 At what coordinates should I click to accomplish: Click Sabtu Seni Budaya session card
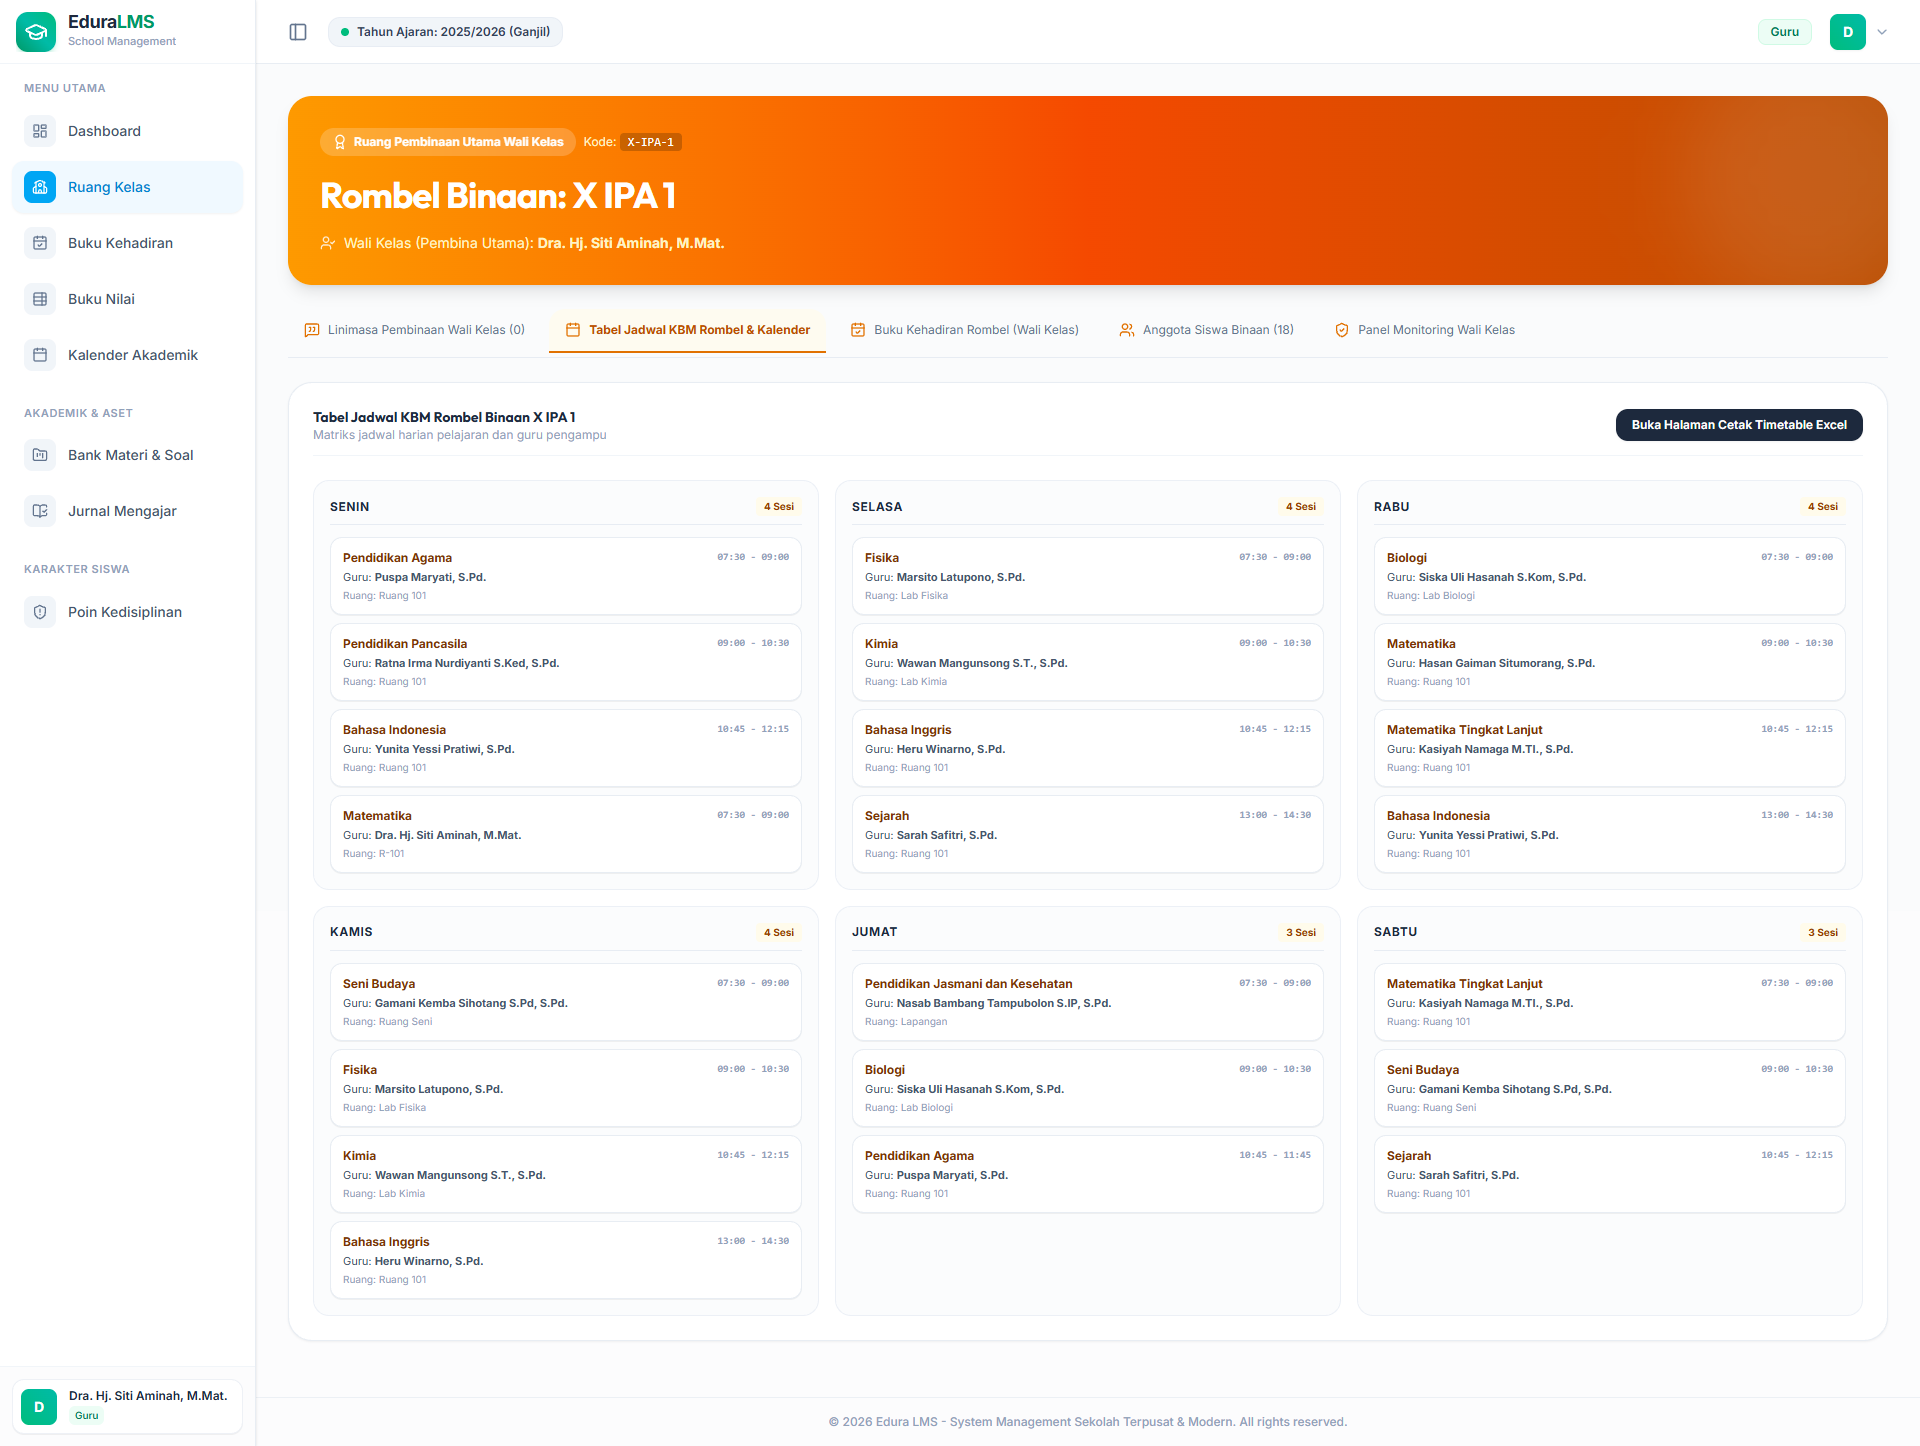coord(1610,1088)
